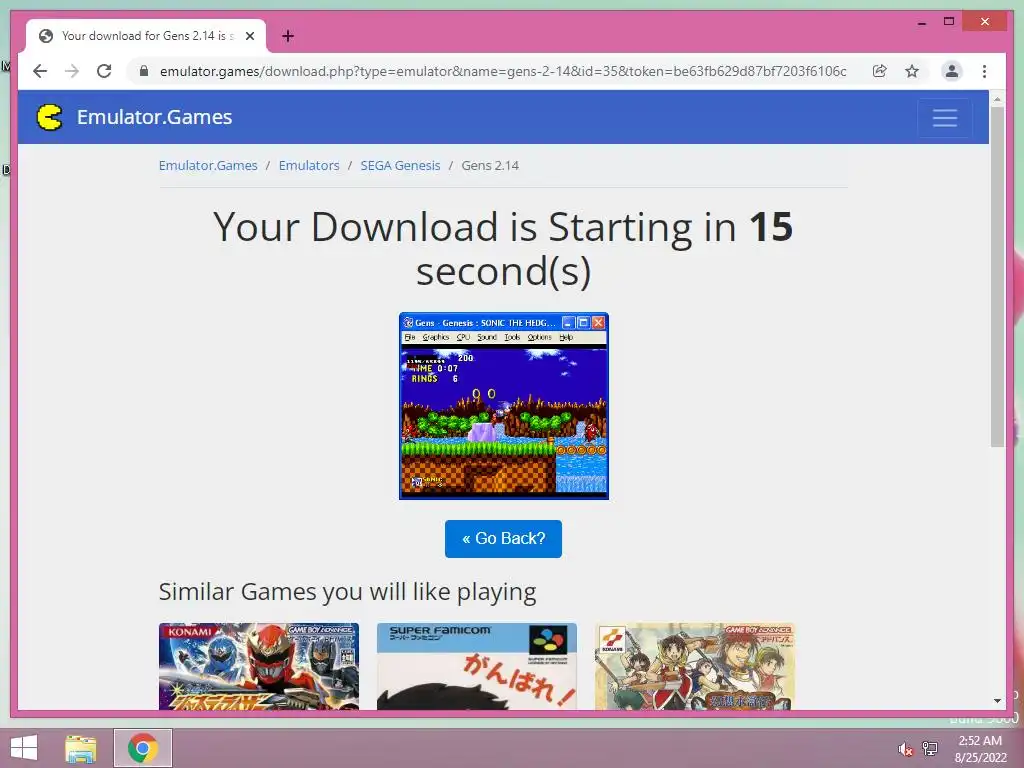
Task: Open the Konami anime warriors game thumbnail
Action: pyautogui.click(x=695, y=666)
